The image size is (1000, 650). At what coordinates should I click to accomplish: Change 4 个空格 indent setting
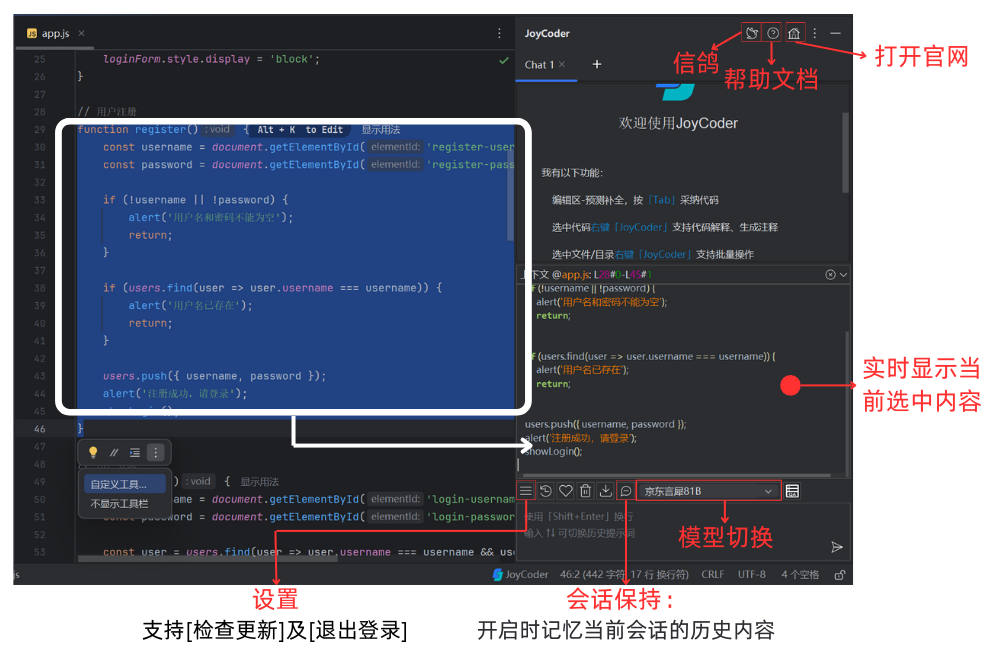pyautogui.click(x=800, y=575)
